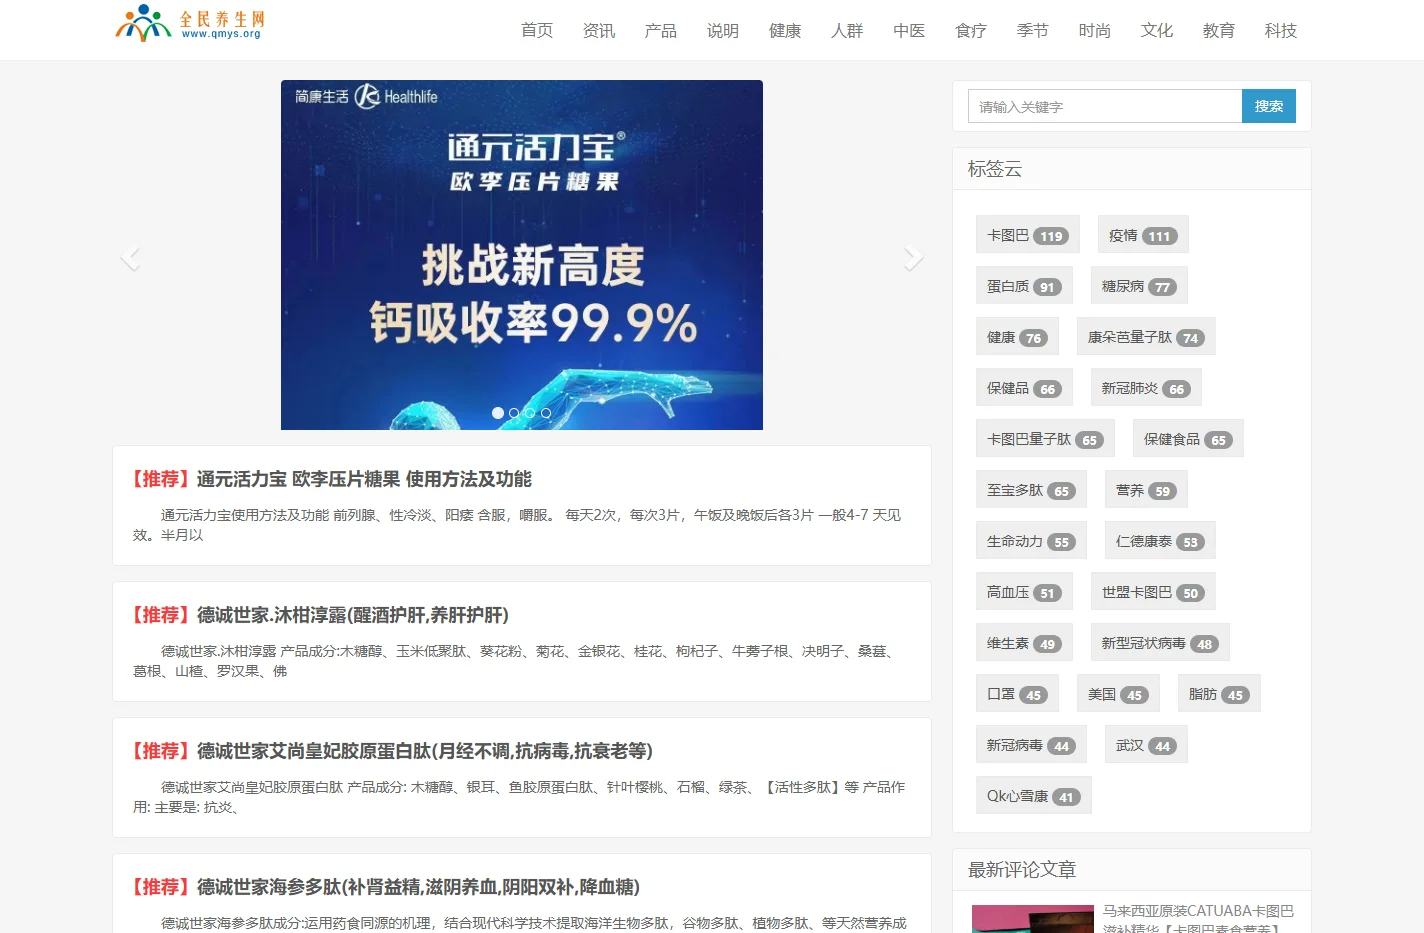1424x933 pixels.
Task: Select the 脂肪 45 tag
Action: click(x=1219, y=694)
